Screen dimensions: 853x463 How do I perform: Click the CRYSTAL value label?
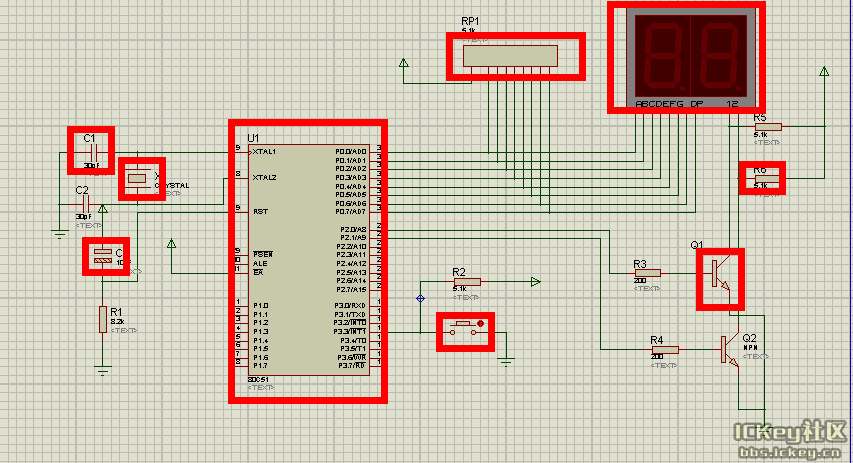pos(172,186)
